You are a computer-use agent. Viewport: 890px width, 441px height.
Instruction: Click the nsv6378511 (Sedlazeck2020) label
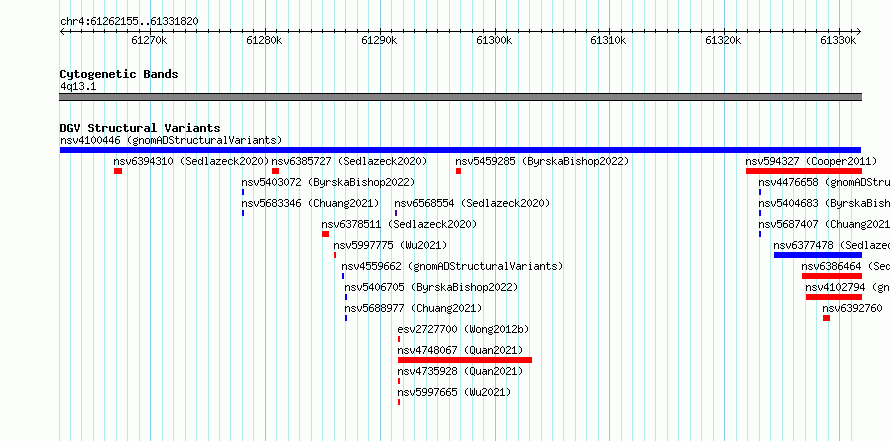point(399,224)
